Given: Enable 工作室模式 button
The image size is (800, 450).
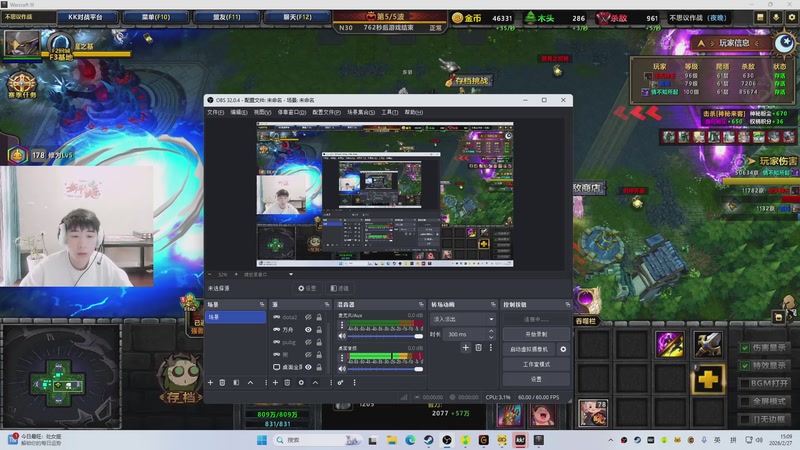Looking at the screenshot, I should click(536, 364).
